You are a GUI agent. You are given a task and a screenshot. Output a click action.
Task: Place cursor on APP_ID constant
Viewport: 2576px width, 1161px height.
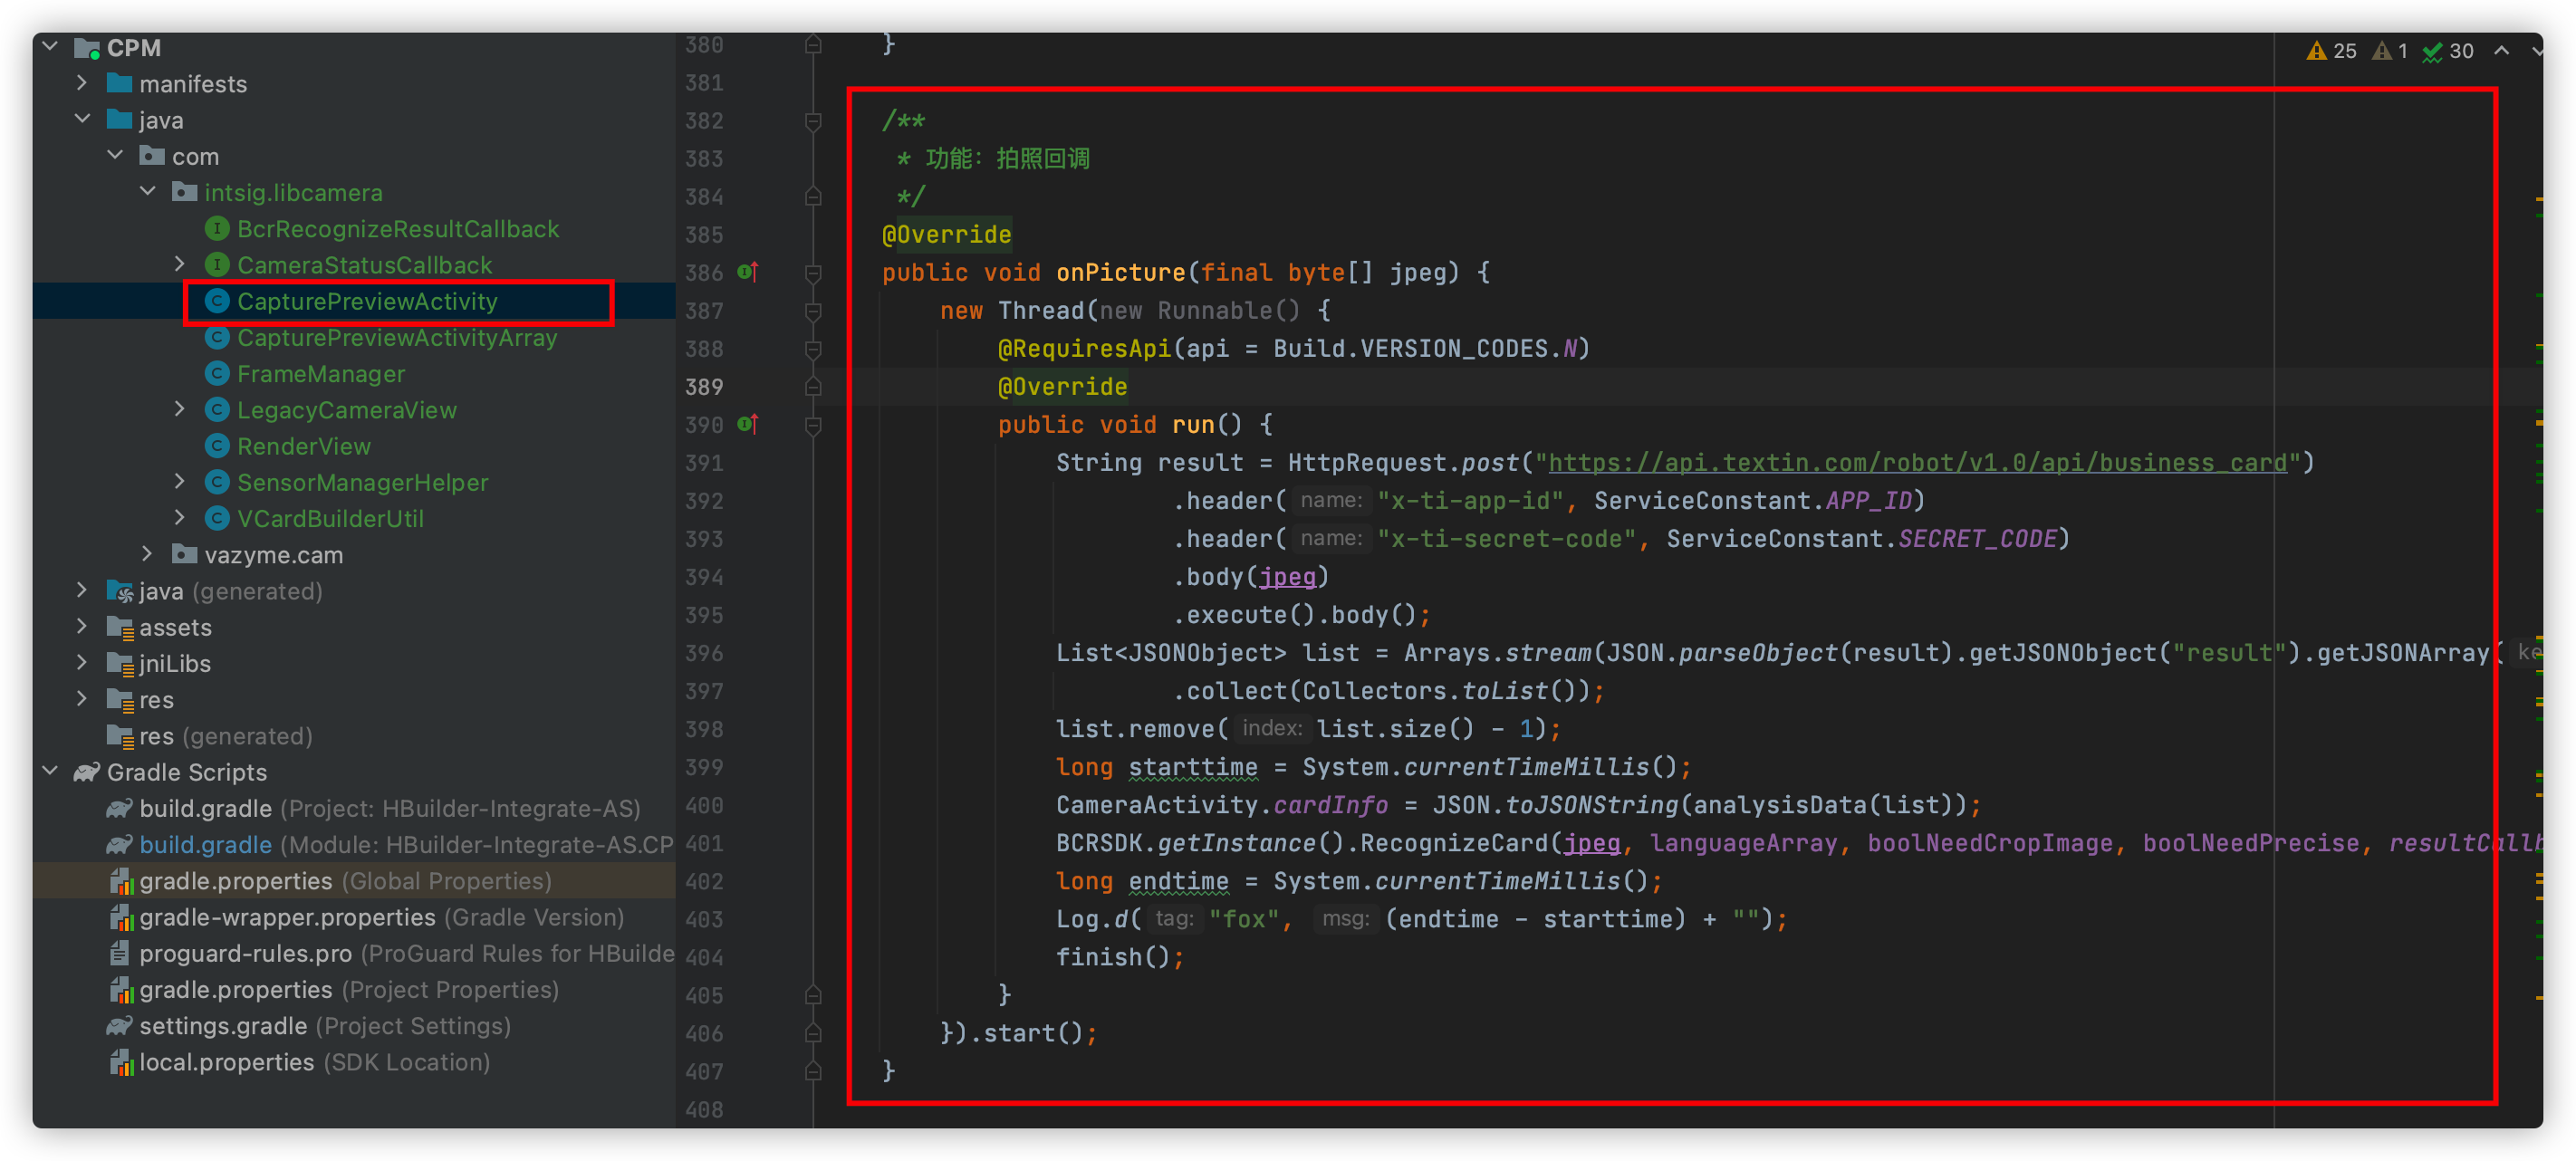click(x=1869, y=500)
